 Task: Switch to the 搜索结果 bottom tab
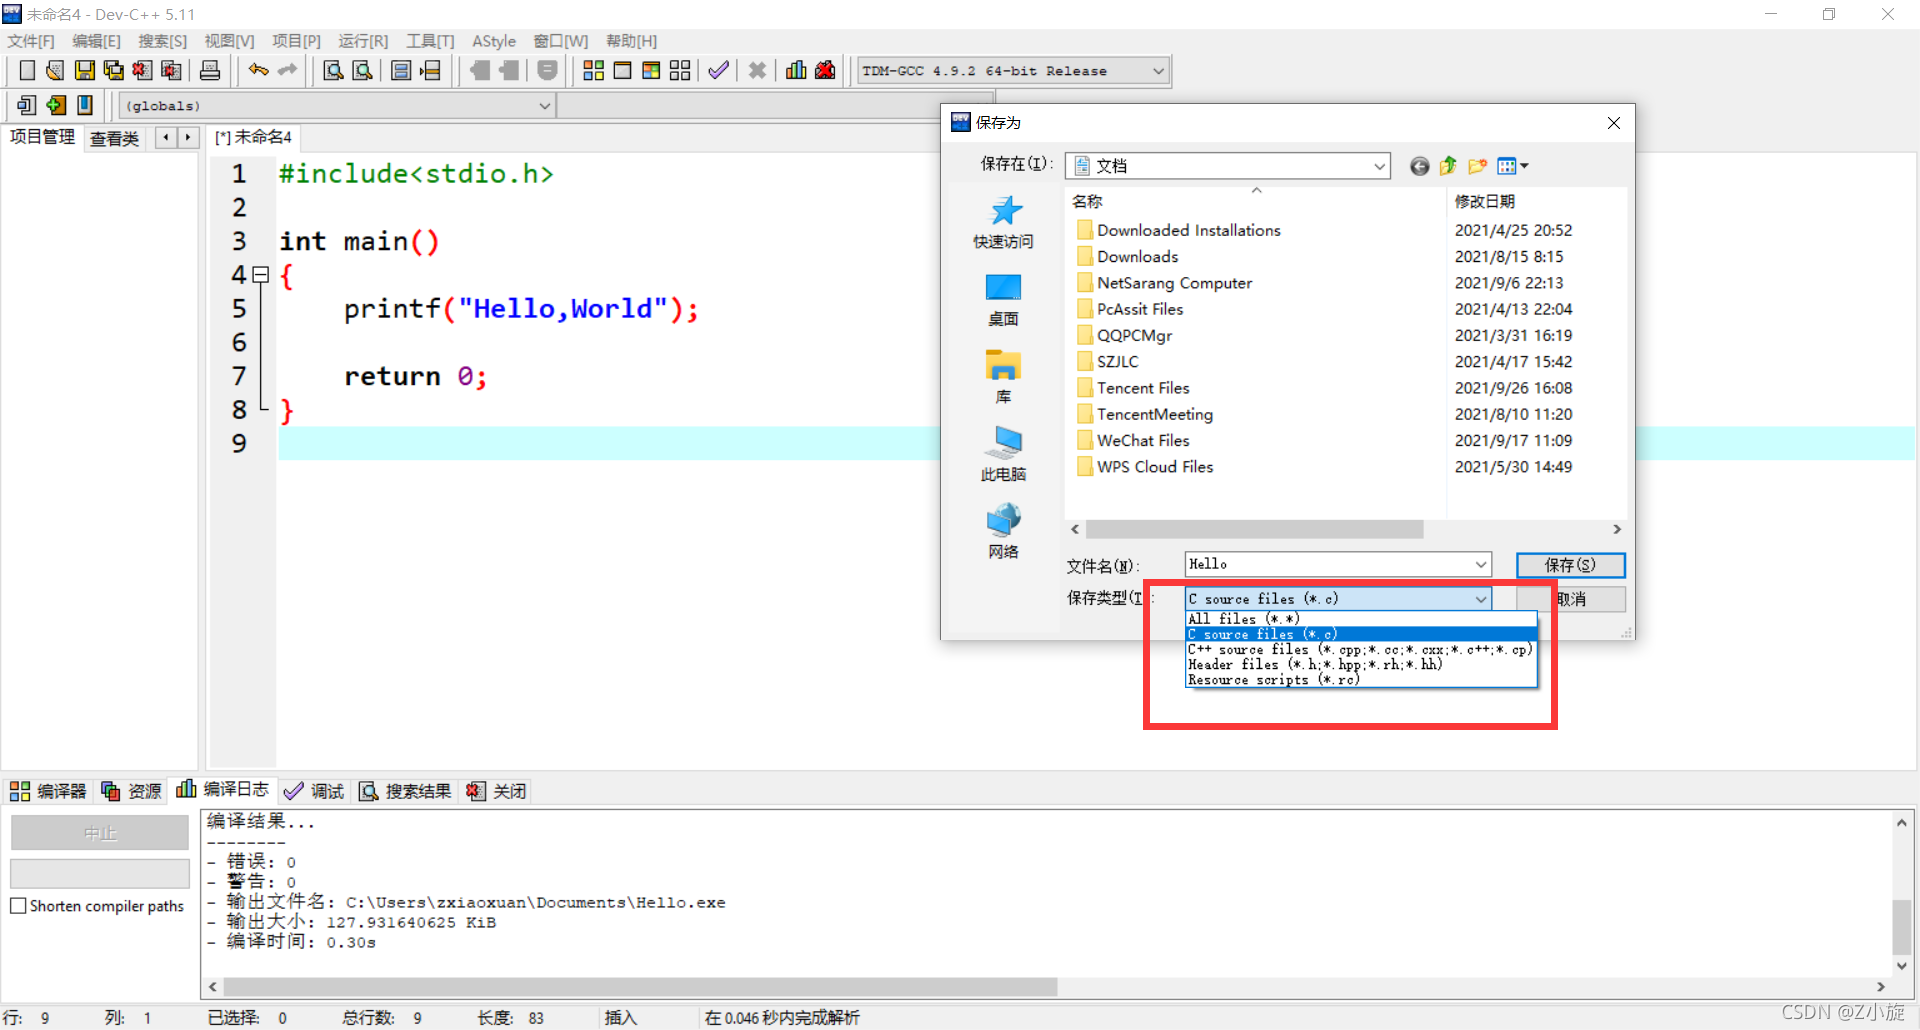tap(405, 791)
